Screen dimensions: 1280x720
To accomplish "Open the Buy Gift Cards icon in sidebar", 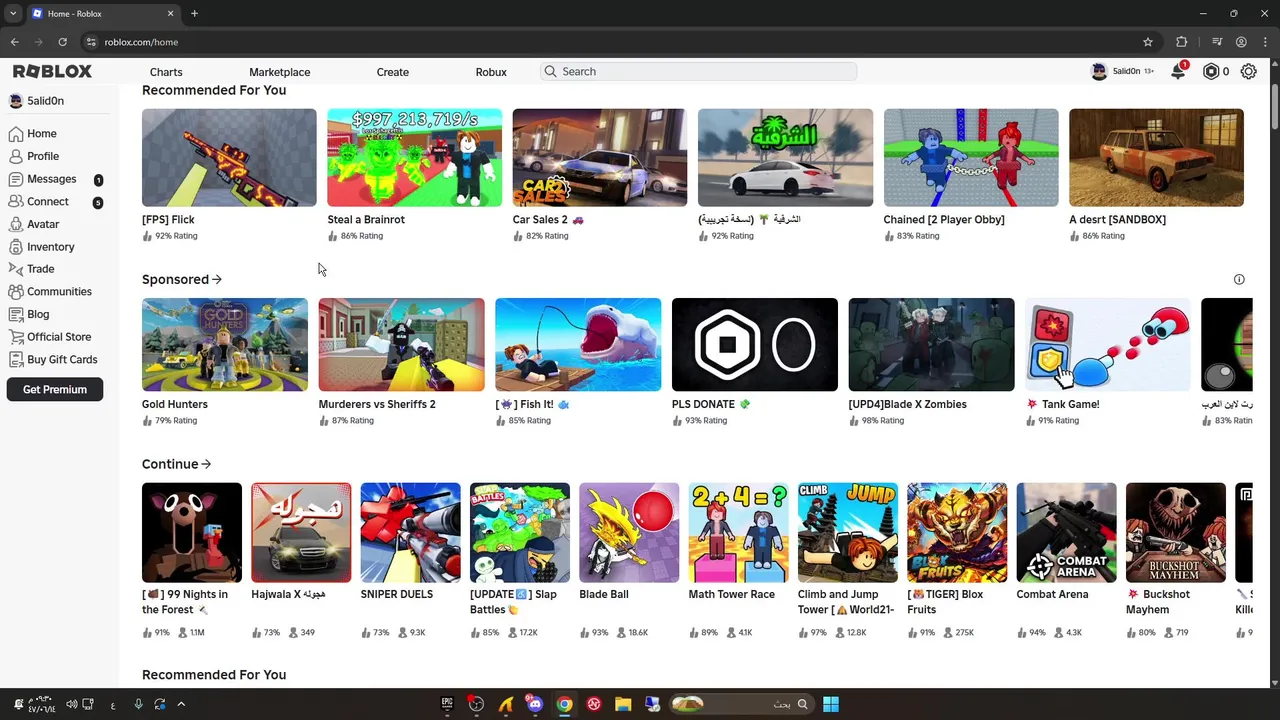I will click(x=16, y=359).
